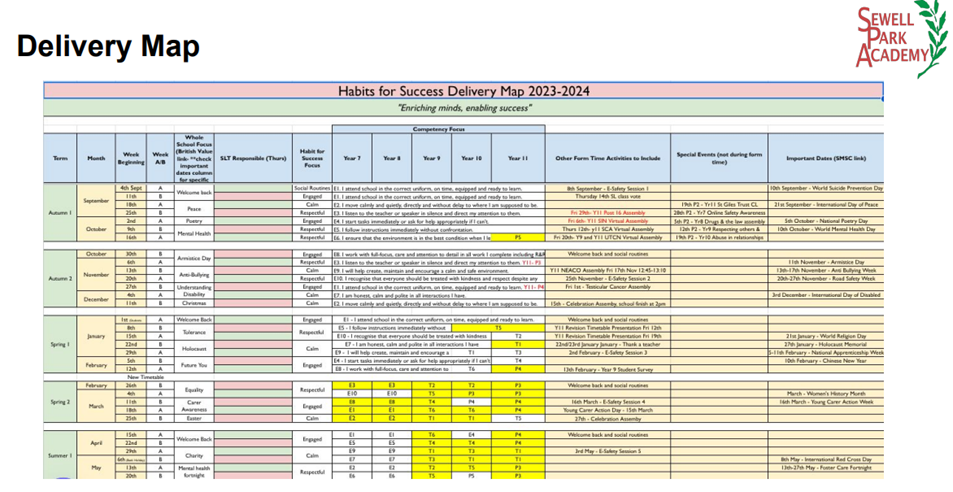Select the 'Social Routines' habit cell
Image resolution: width=953 pixels, height=492 pixels.
(312, 188)
